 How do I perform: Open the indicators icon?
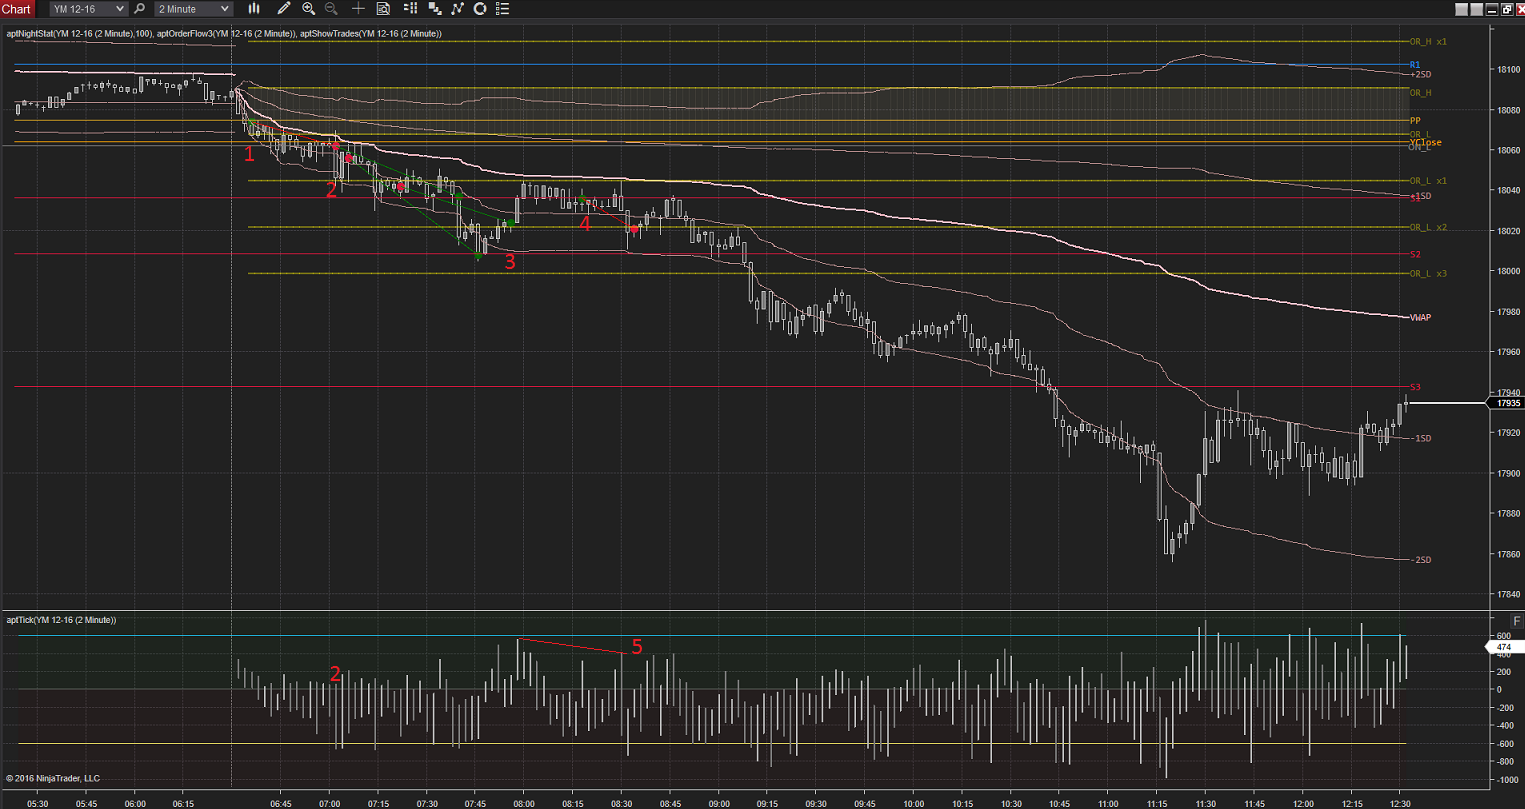pos(457,9)
